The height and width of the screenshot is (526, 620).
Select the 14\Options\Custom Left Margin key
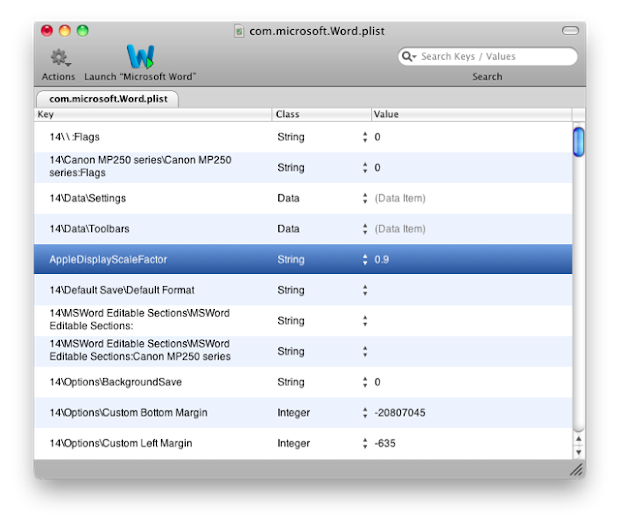pyautogui.click(x=121, y=443)
